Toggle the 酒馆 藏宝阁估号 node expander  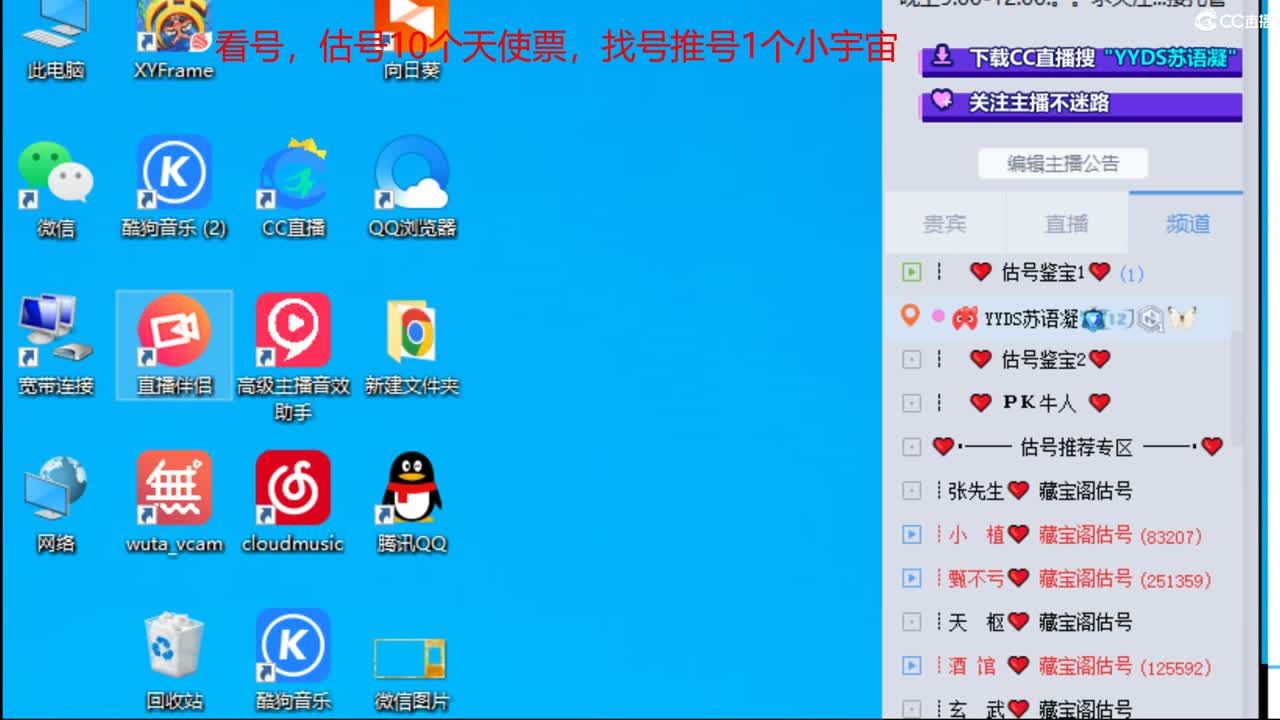[911, 665]
